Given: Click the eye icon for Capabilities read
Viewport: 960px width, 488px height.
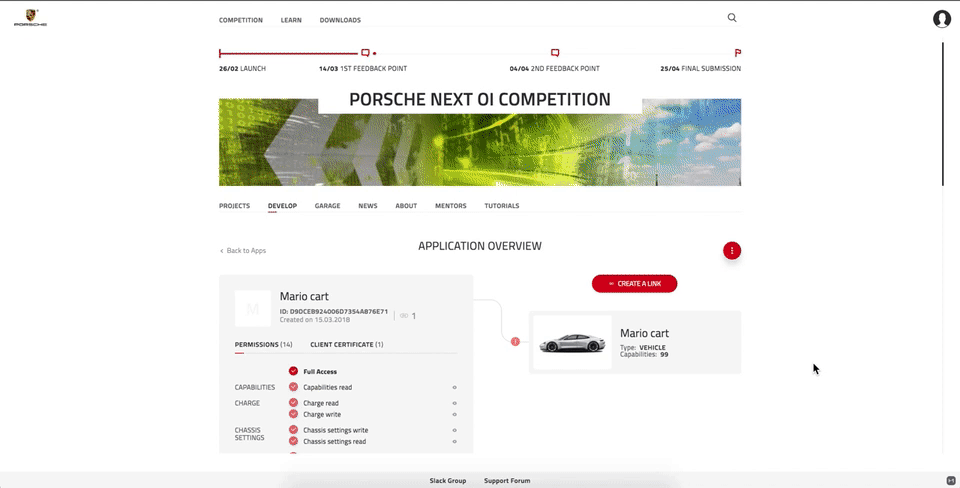Looking at the screenshot, I should (x=454, y=388).
